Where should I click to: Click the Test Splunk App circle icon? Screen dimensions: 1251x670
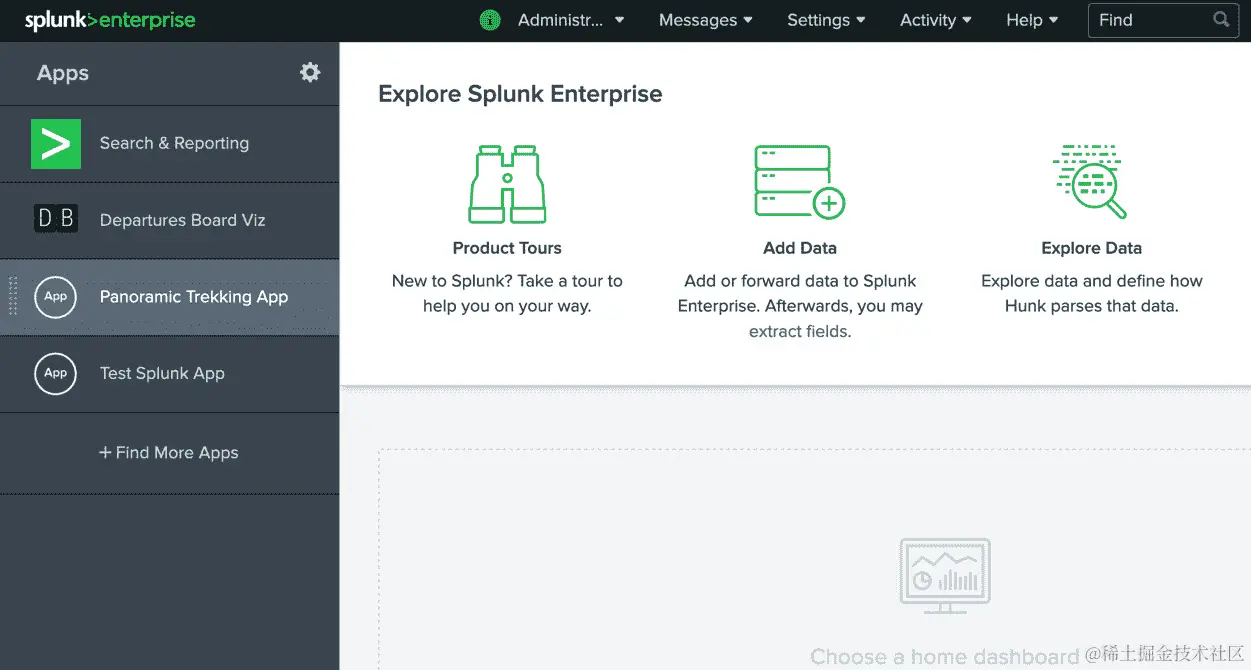pyautogui.click(x=56, y=373)
